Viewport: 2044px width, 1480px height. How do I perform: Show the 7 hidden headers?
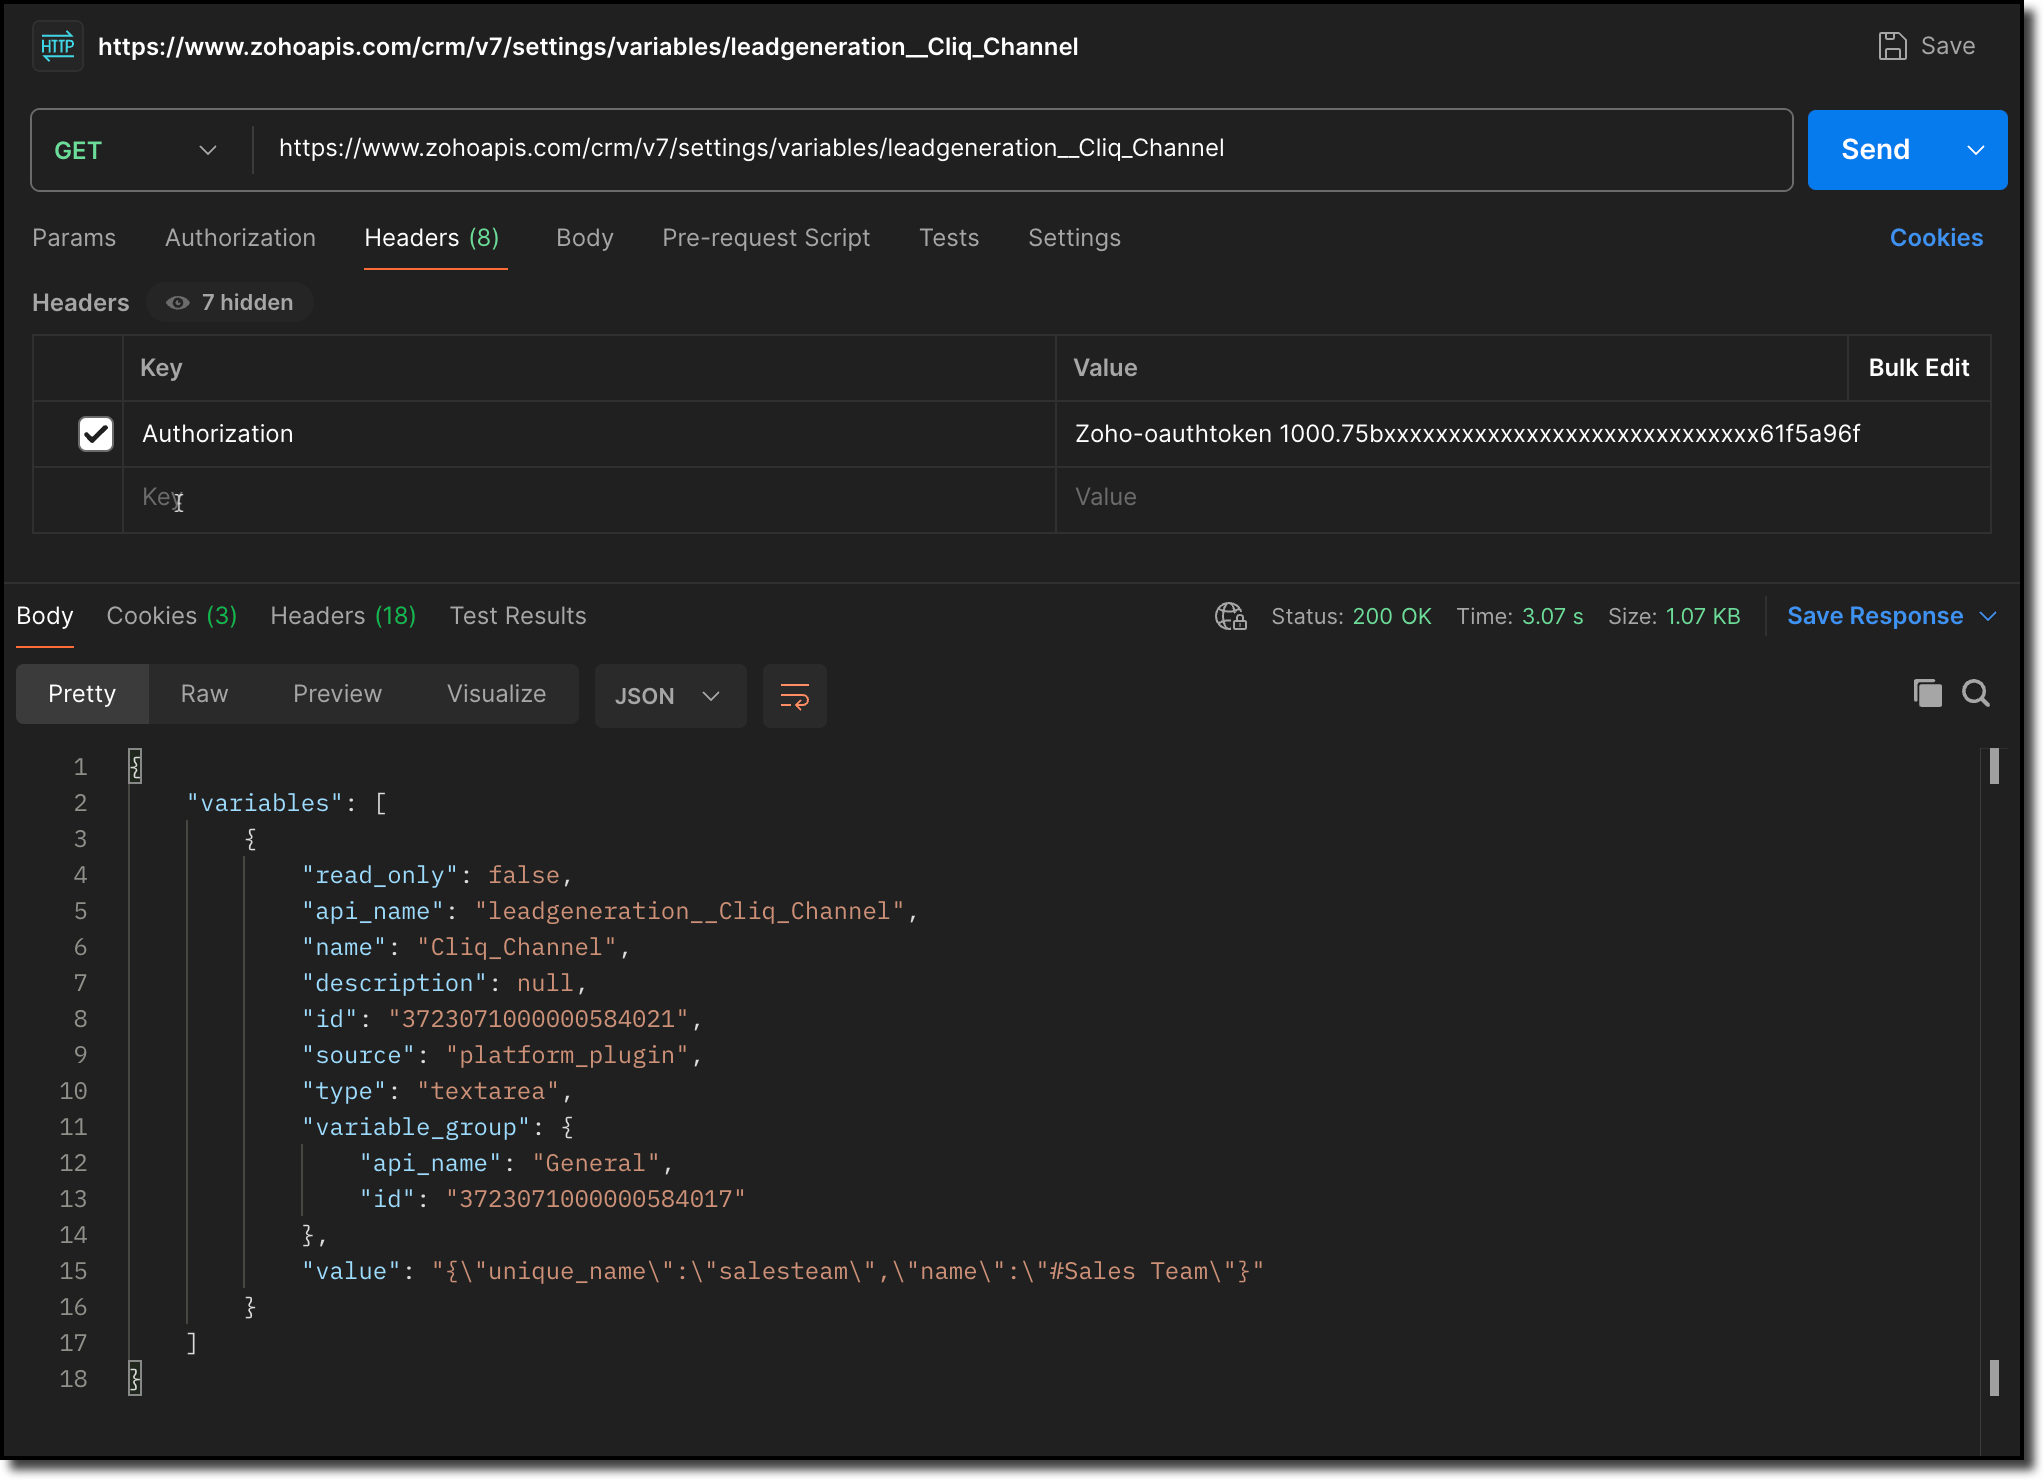click(x=246, y=303)
